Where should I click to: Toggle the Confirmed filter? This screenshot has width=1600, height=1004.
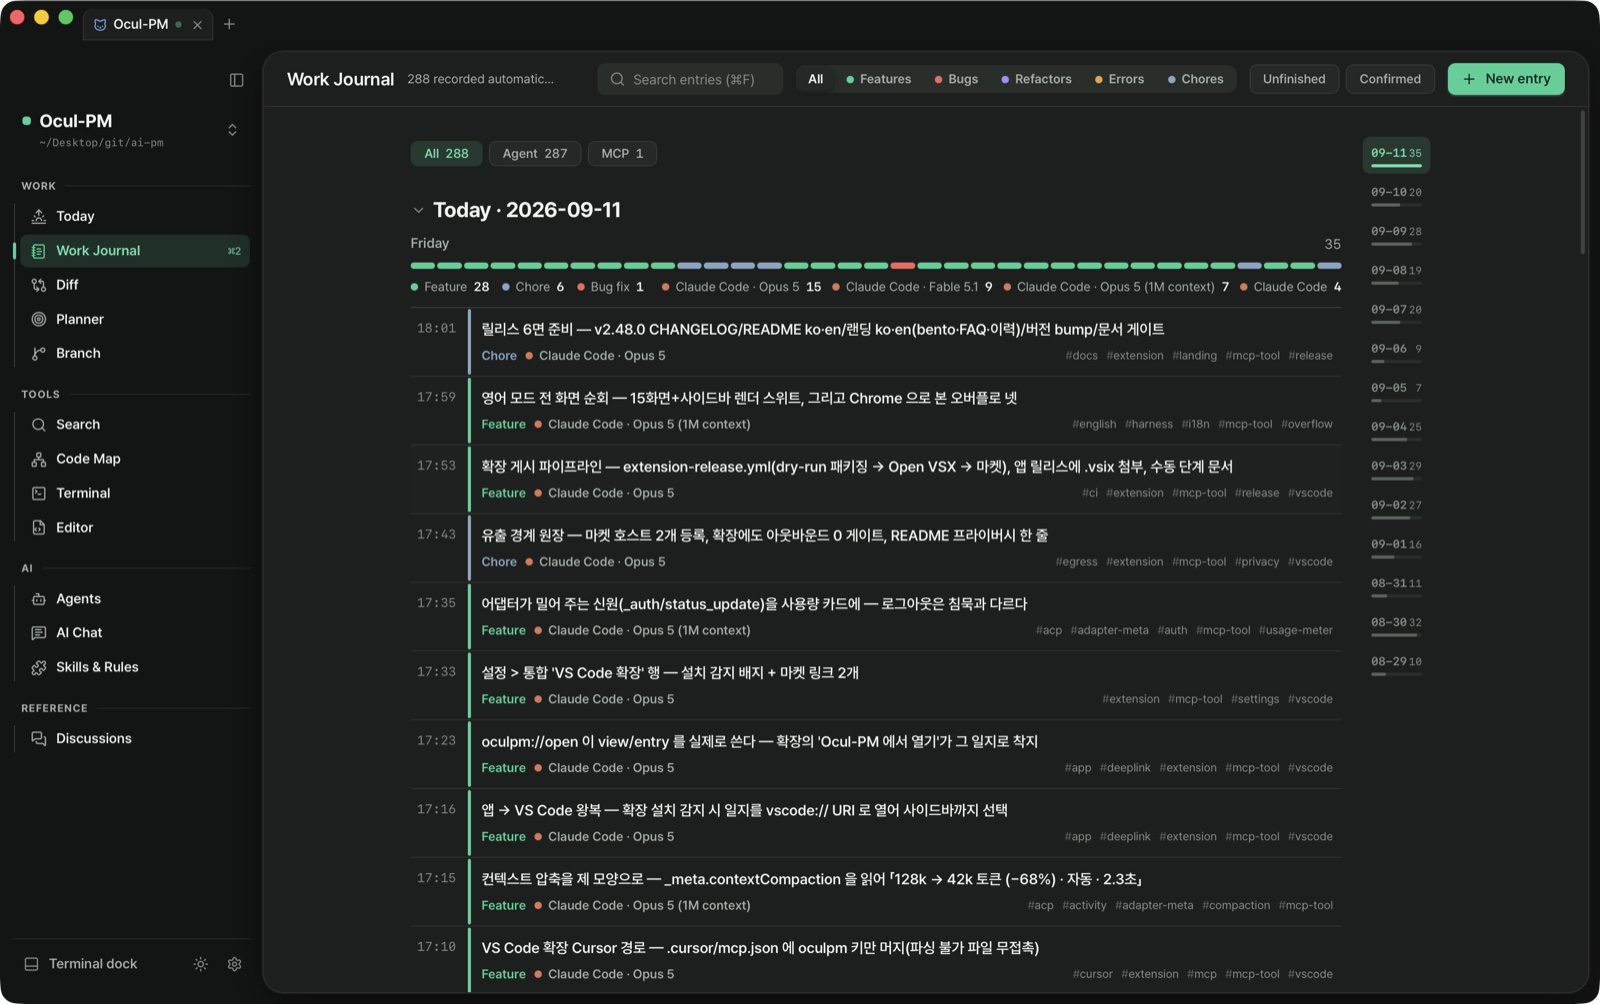pyautogui.click(x=1390, y=79)
